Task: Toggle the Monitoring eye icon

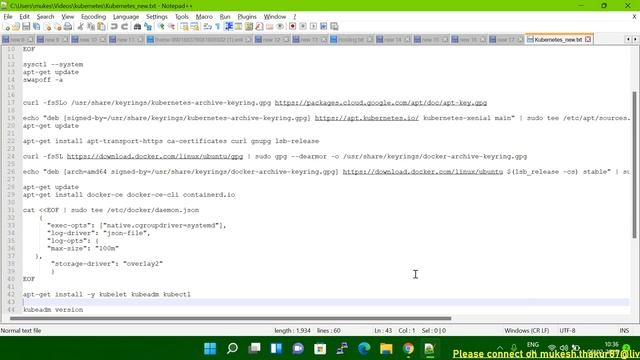Action: point(280,27)
